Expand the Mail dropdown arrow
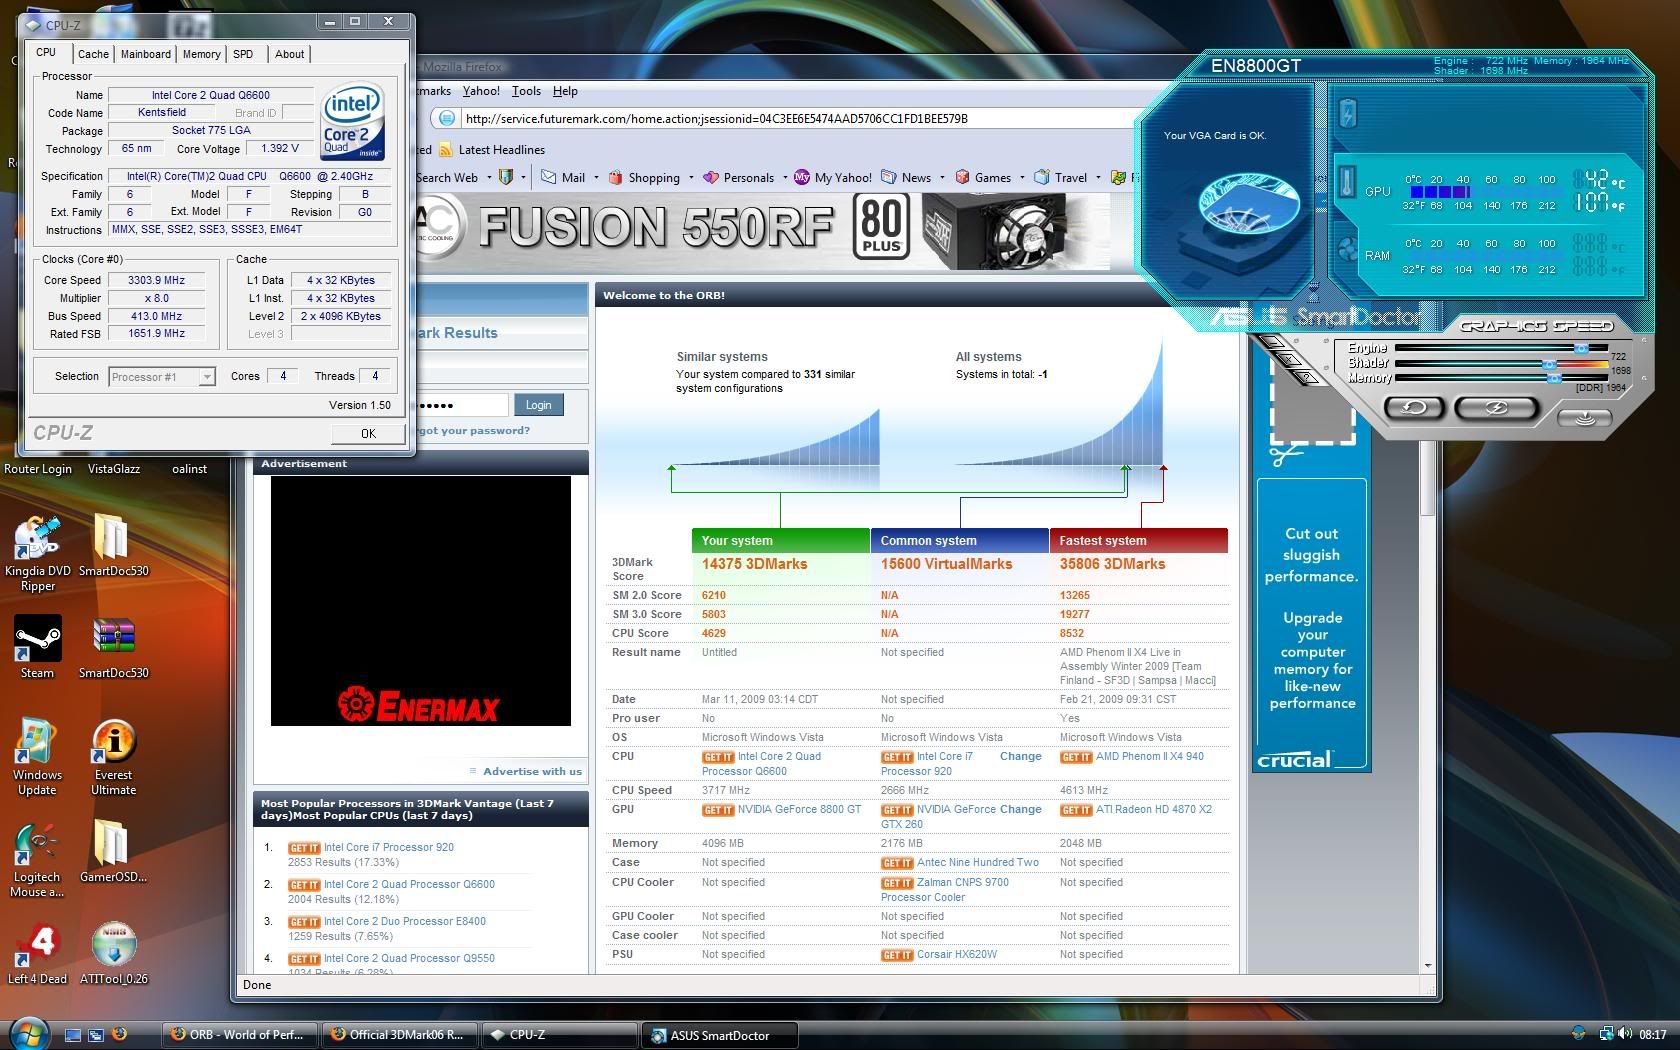The height and width of the screenshot is (1050, 1680). click(x=596, y=178)
